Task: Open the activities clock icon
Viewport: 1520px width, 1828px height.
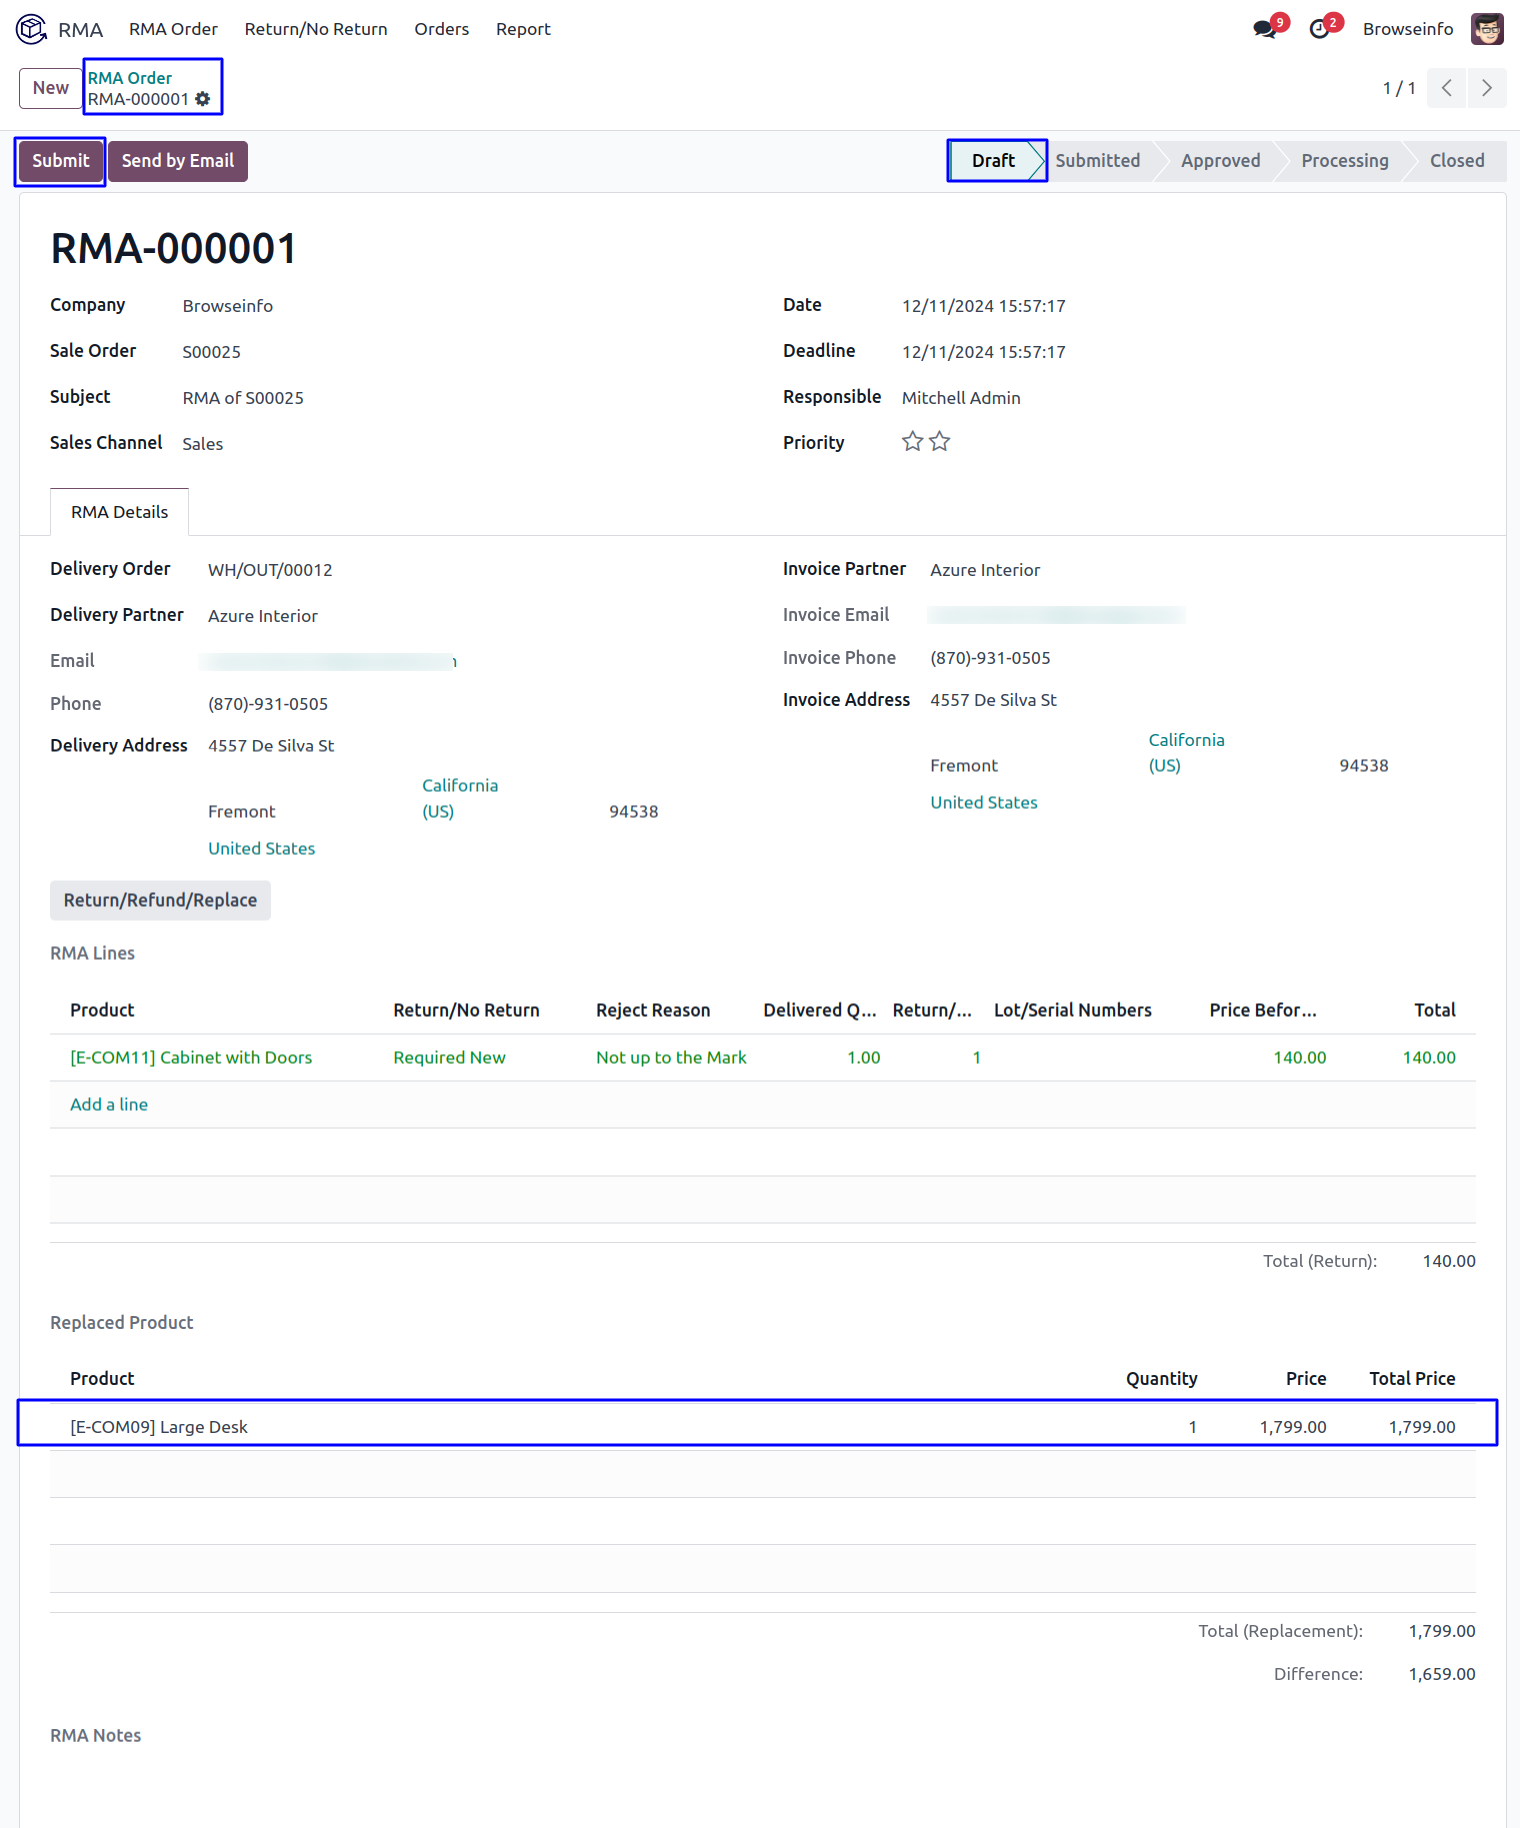Action: (x=1320, y=29)
